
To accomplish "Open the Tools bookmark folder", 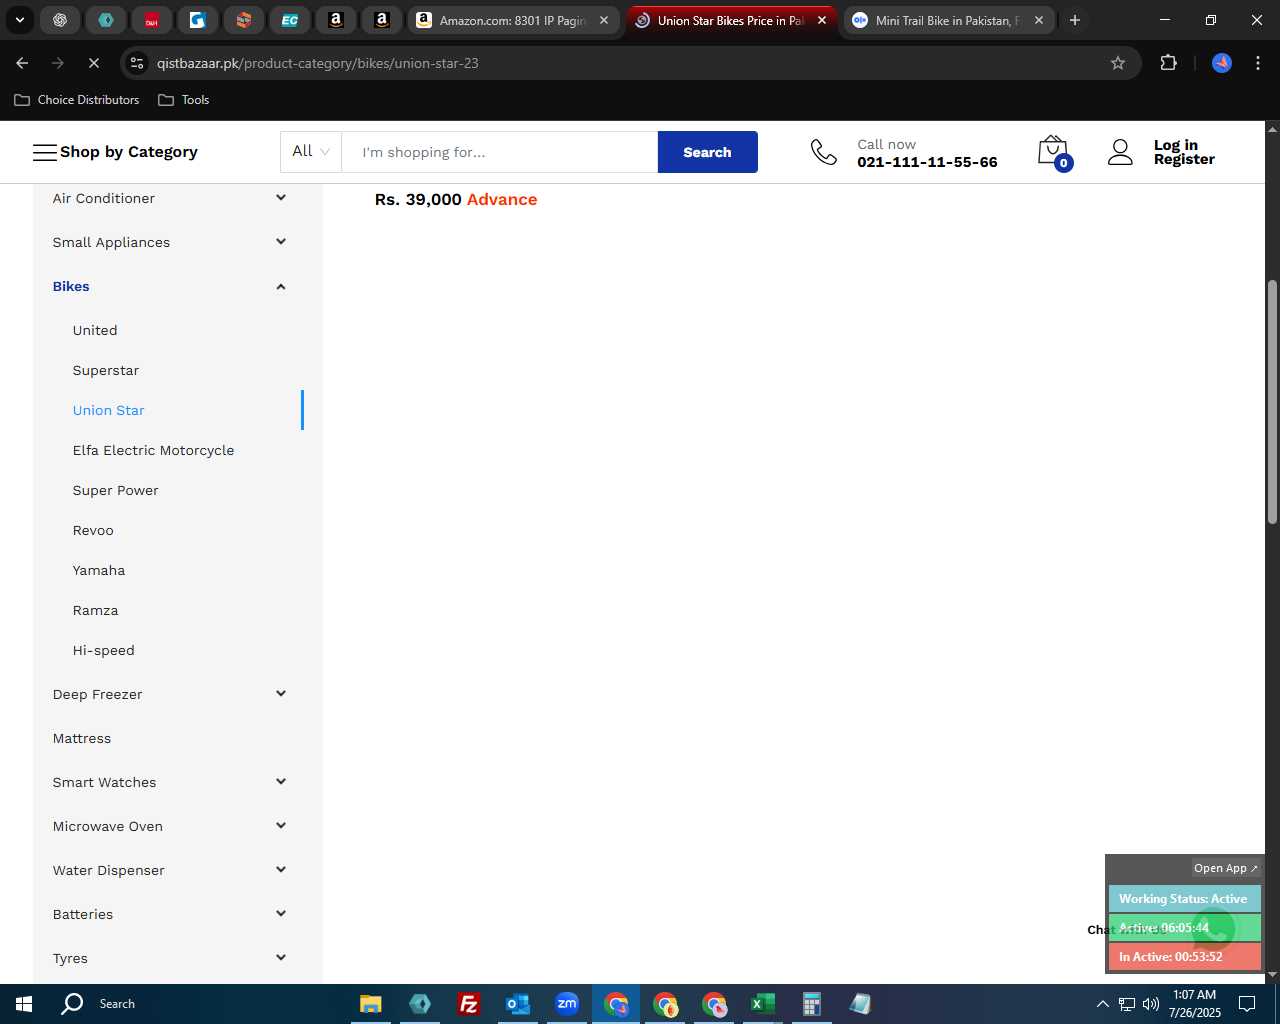I will tap(184, 100).
